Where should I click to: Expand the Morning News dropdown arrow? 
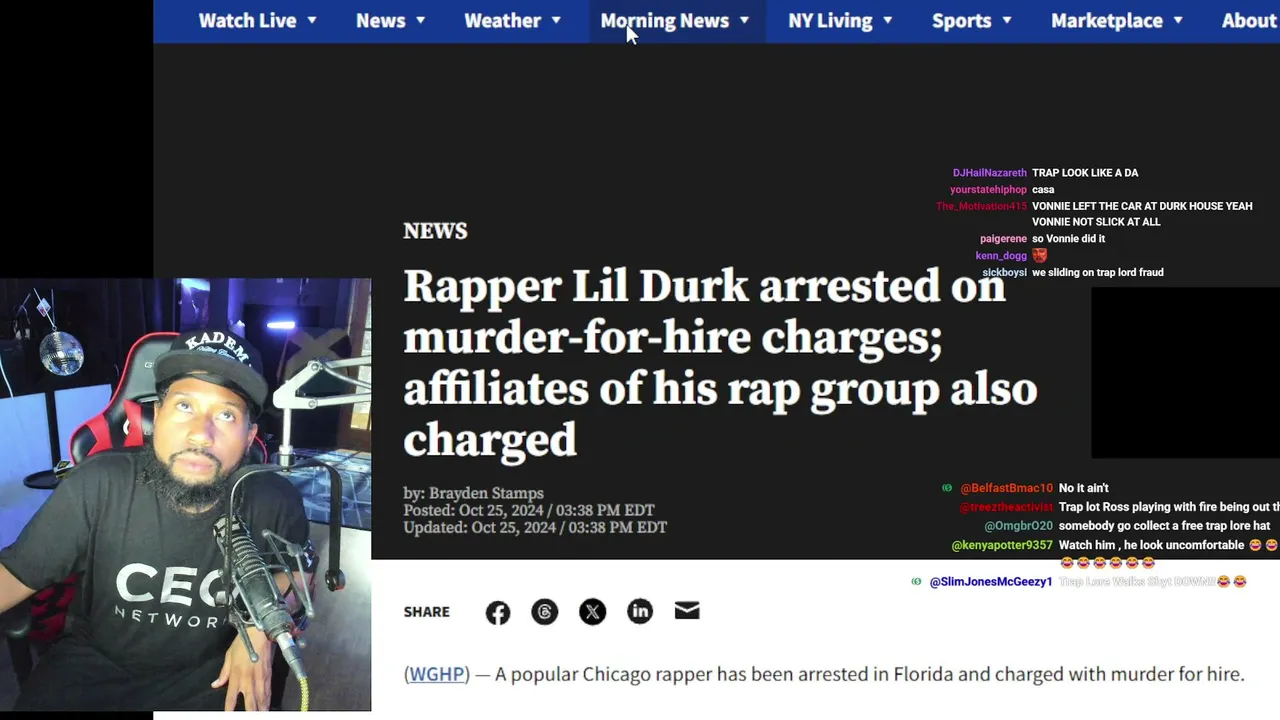point(744,20)
